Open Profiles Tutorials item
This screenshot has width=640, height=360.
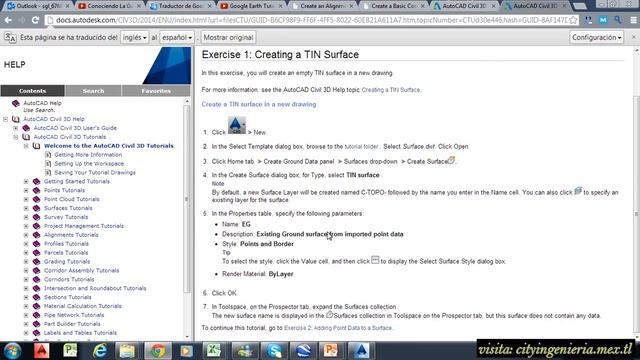(x=66, y=244)
